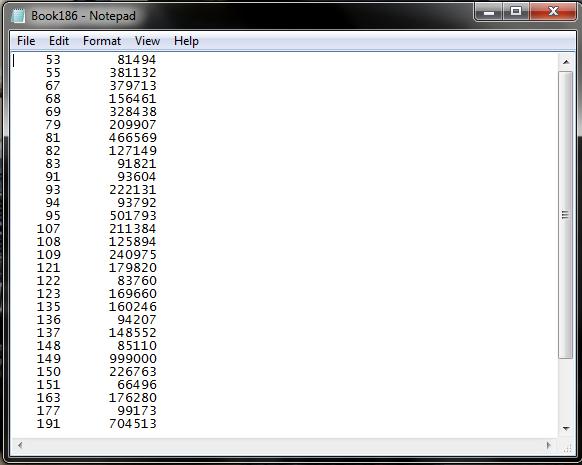This screenshot has height=465, width=582.
Task: Click the vertical scrollbar up arrow
Action: [566, 62]
